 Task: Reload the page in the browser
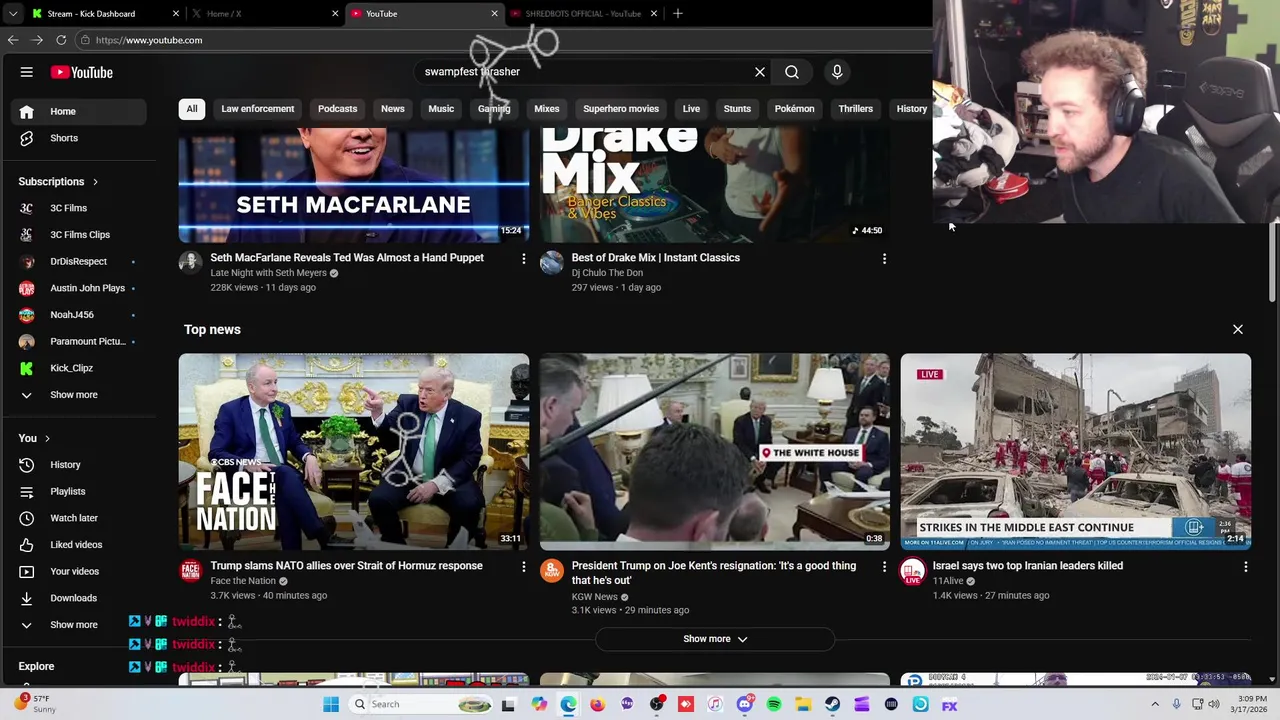tap(61, 40)
